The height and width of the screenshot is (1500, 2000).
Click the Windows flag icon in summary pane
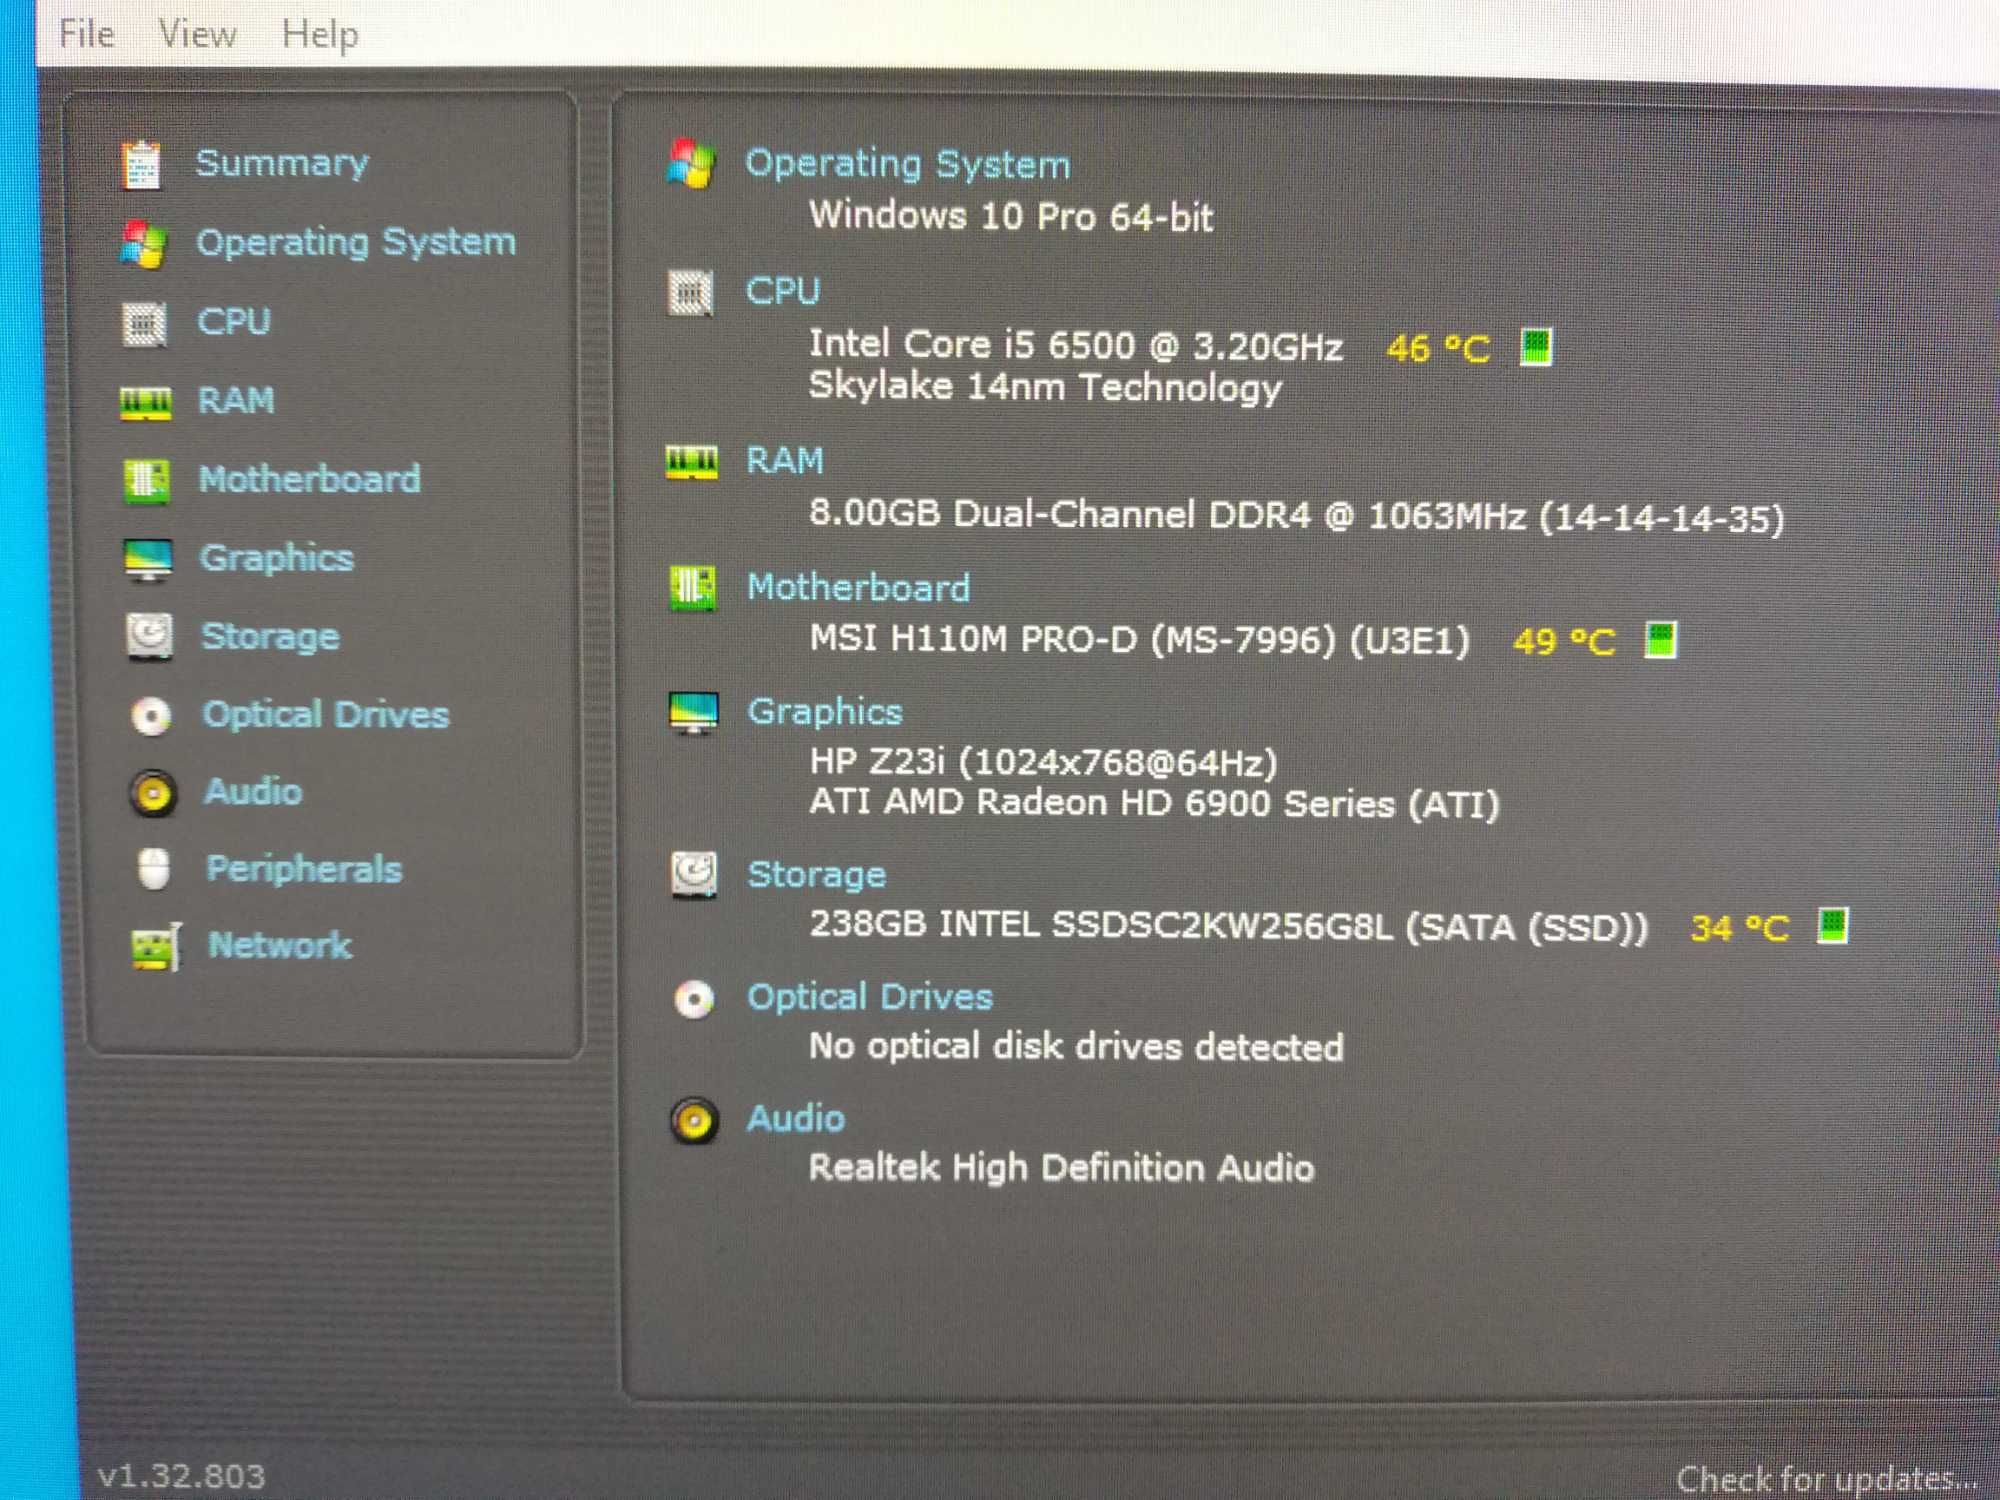[691, 164]
